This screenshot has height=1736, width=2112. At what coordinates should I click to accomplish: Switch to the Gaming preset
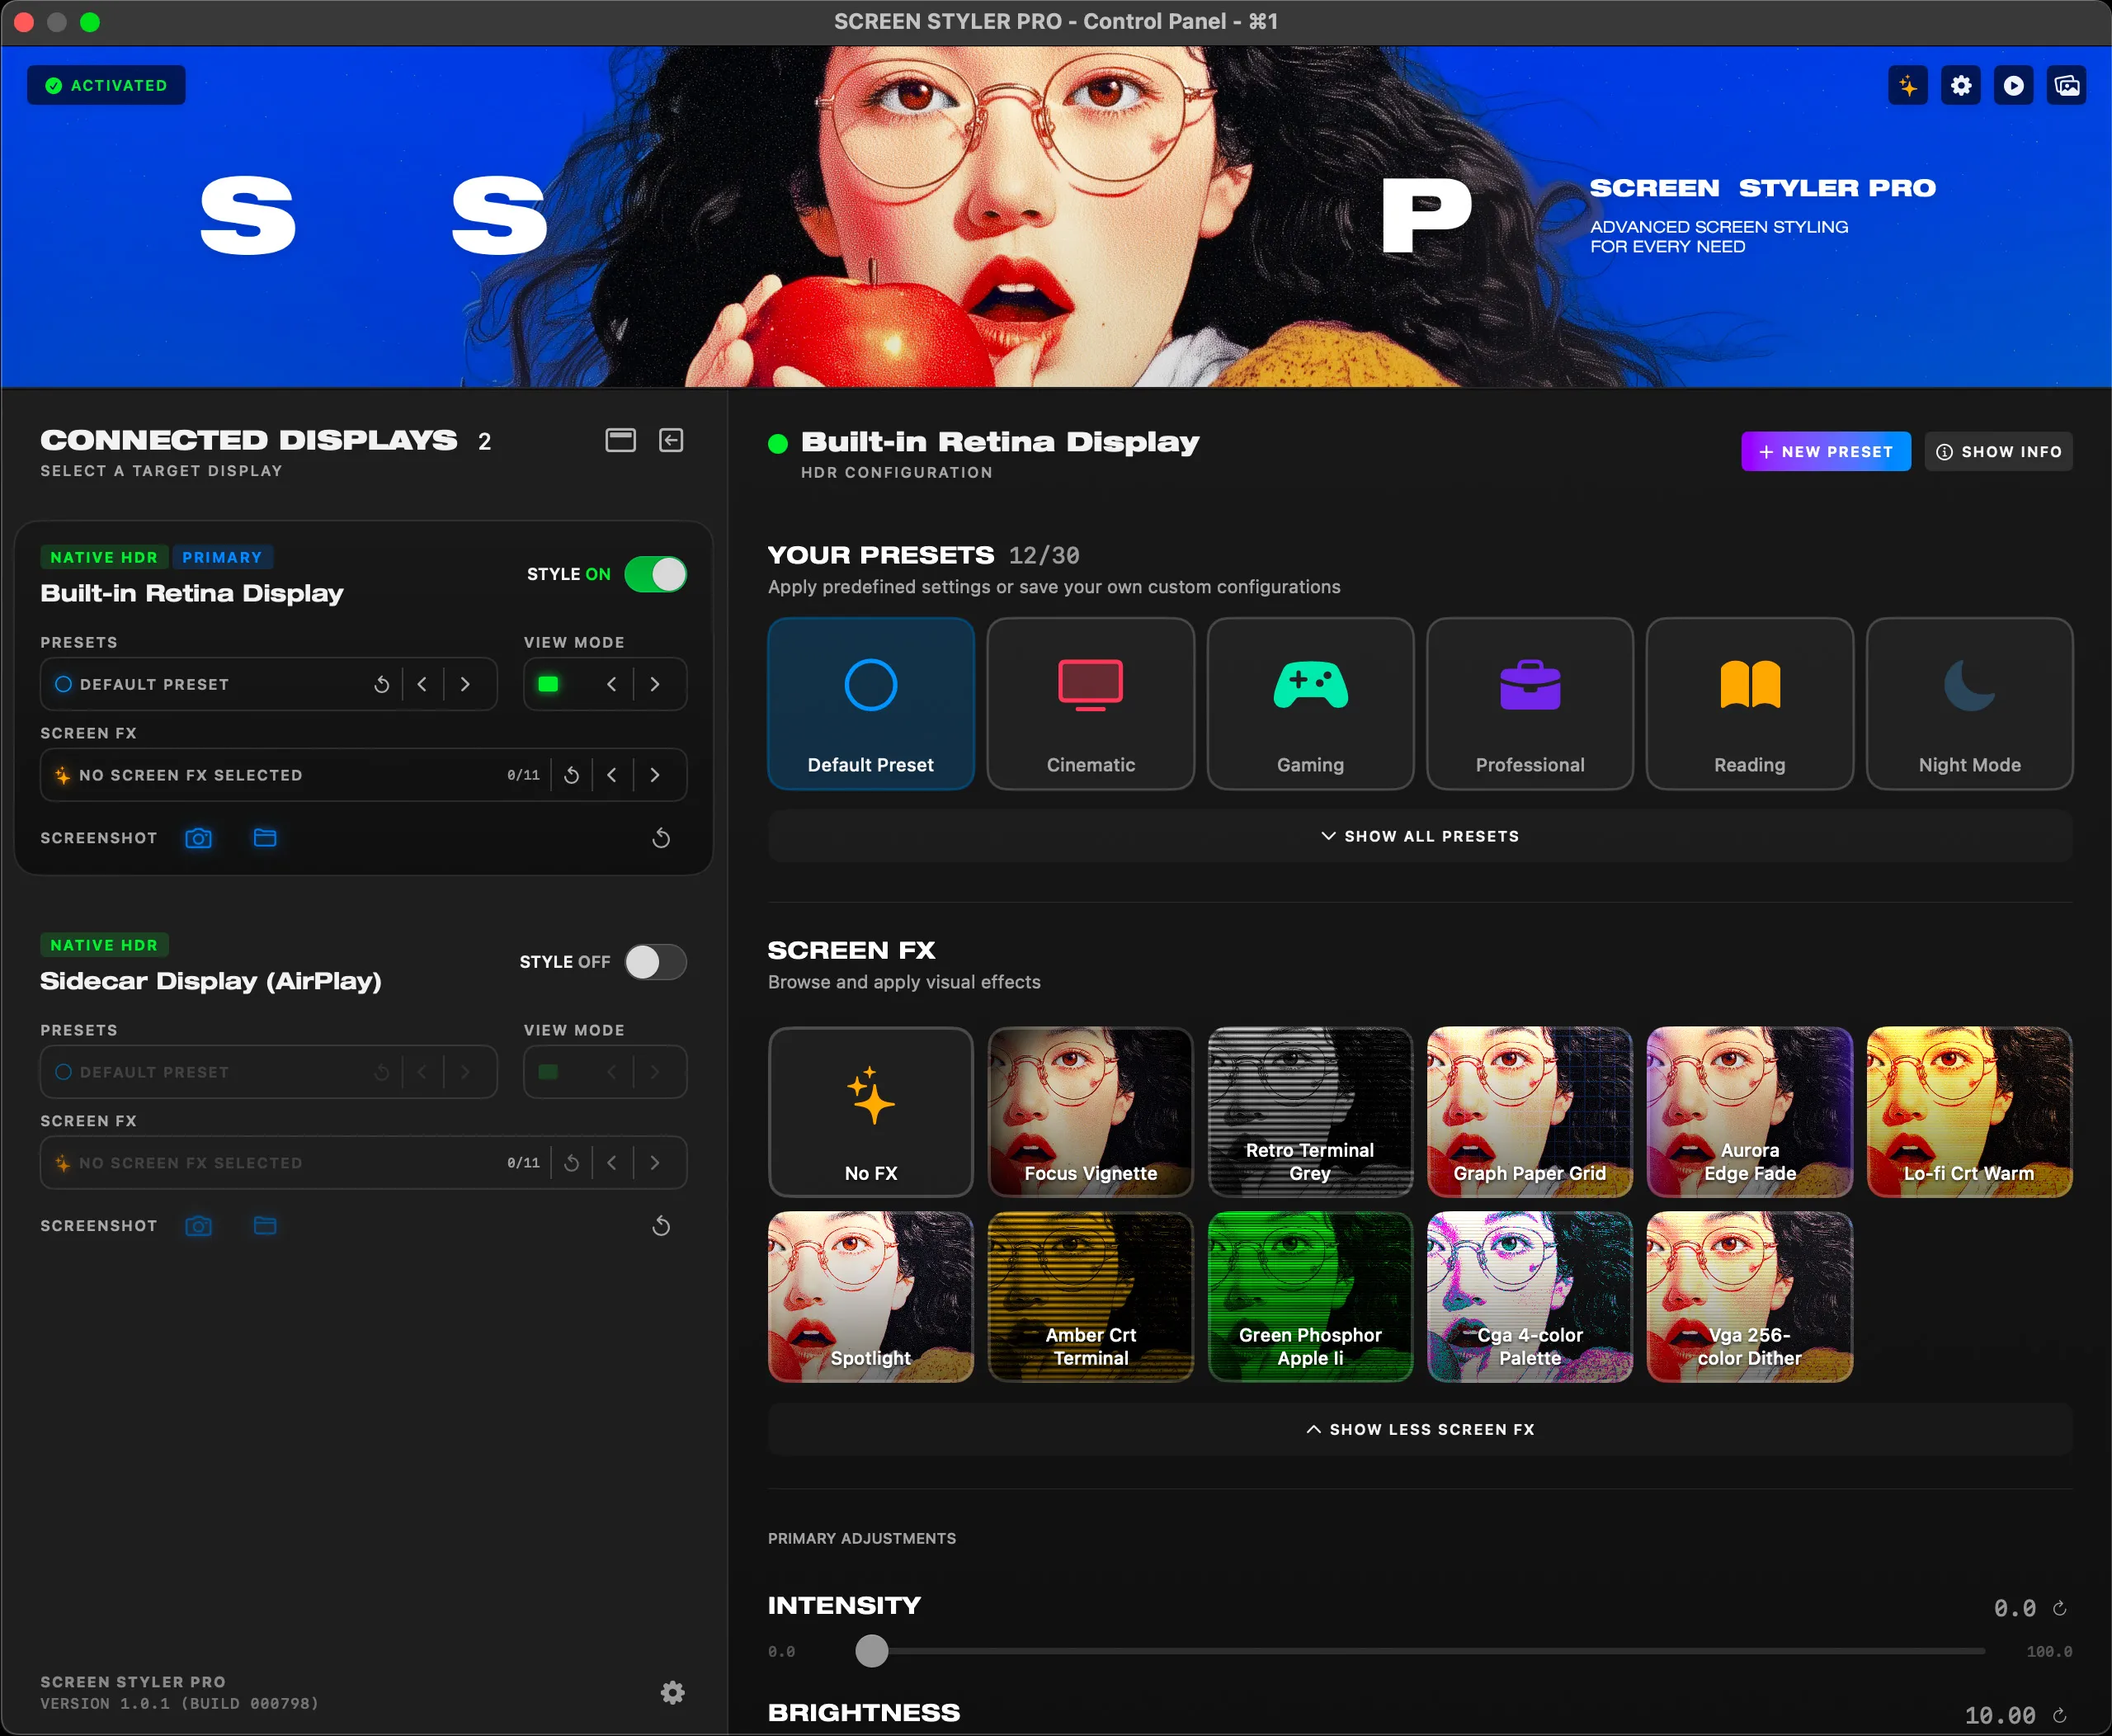(1310, 704)
